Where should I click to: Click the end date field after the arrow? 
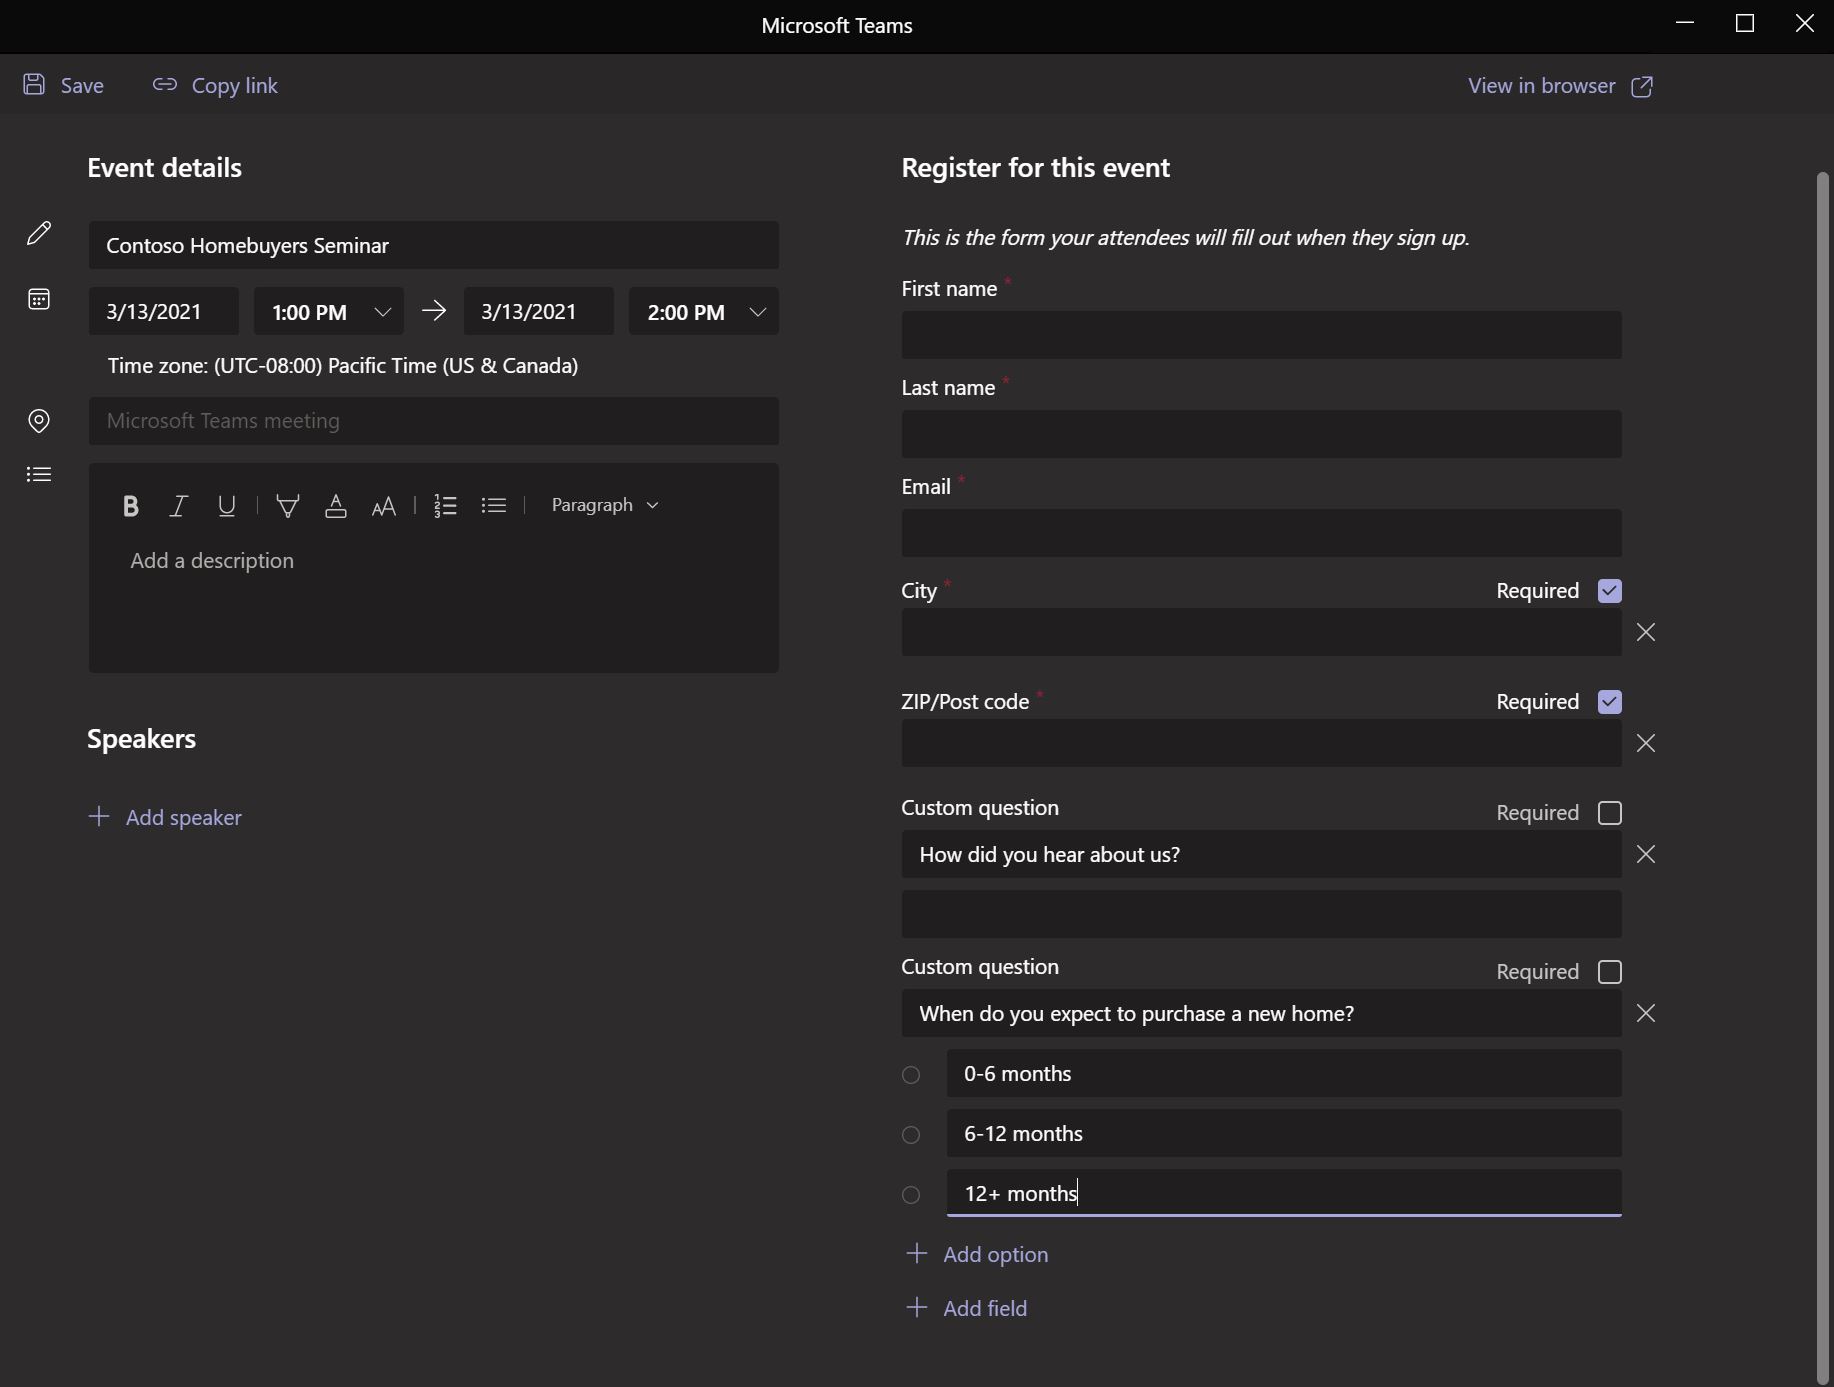[x=539, y=312]
